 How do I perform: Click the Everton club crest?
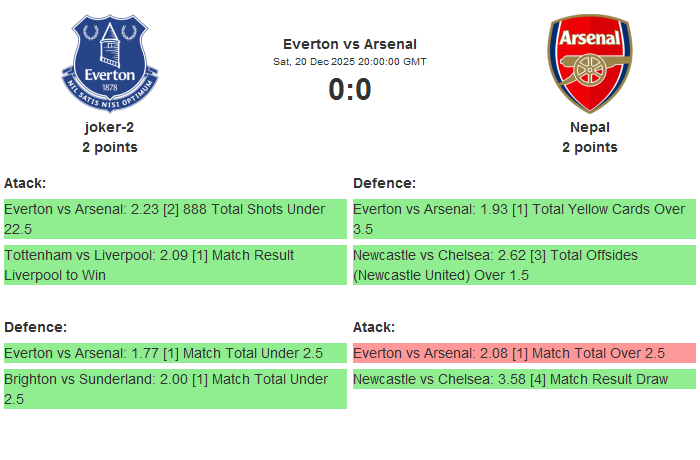[110, 63]
